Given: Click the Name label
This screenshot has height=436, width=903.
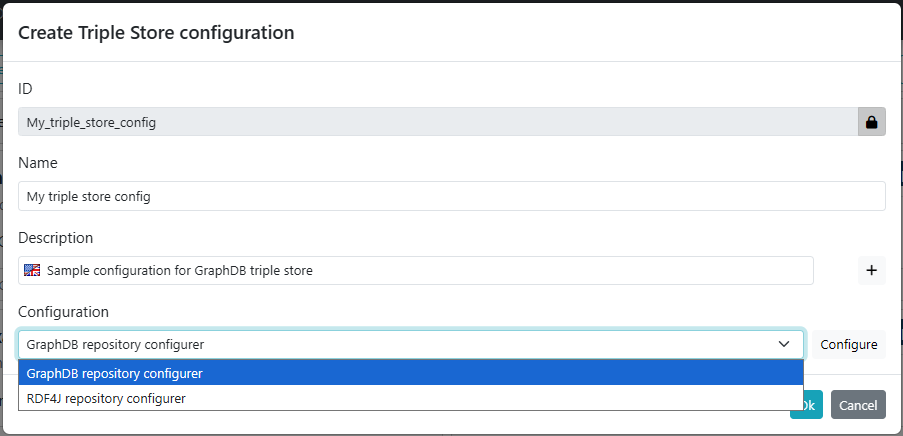Looking at the screenshot, I should click(38, 162).
